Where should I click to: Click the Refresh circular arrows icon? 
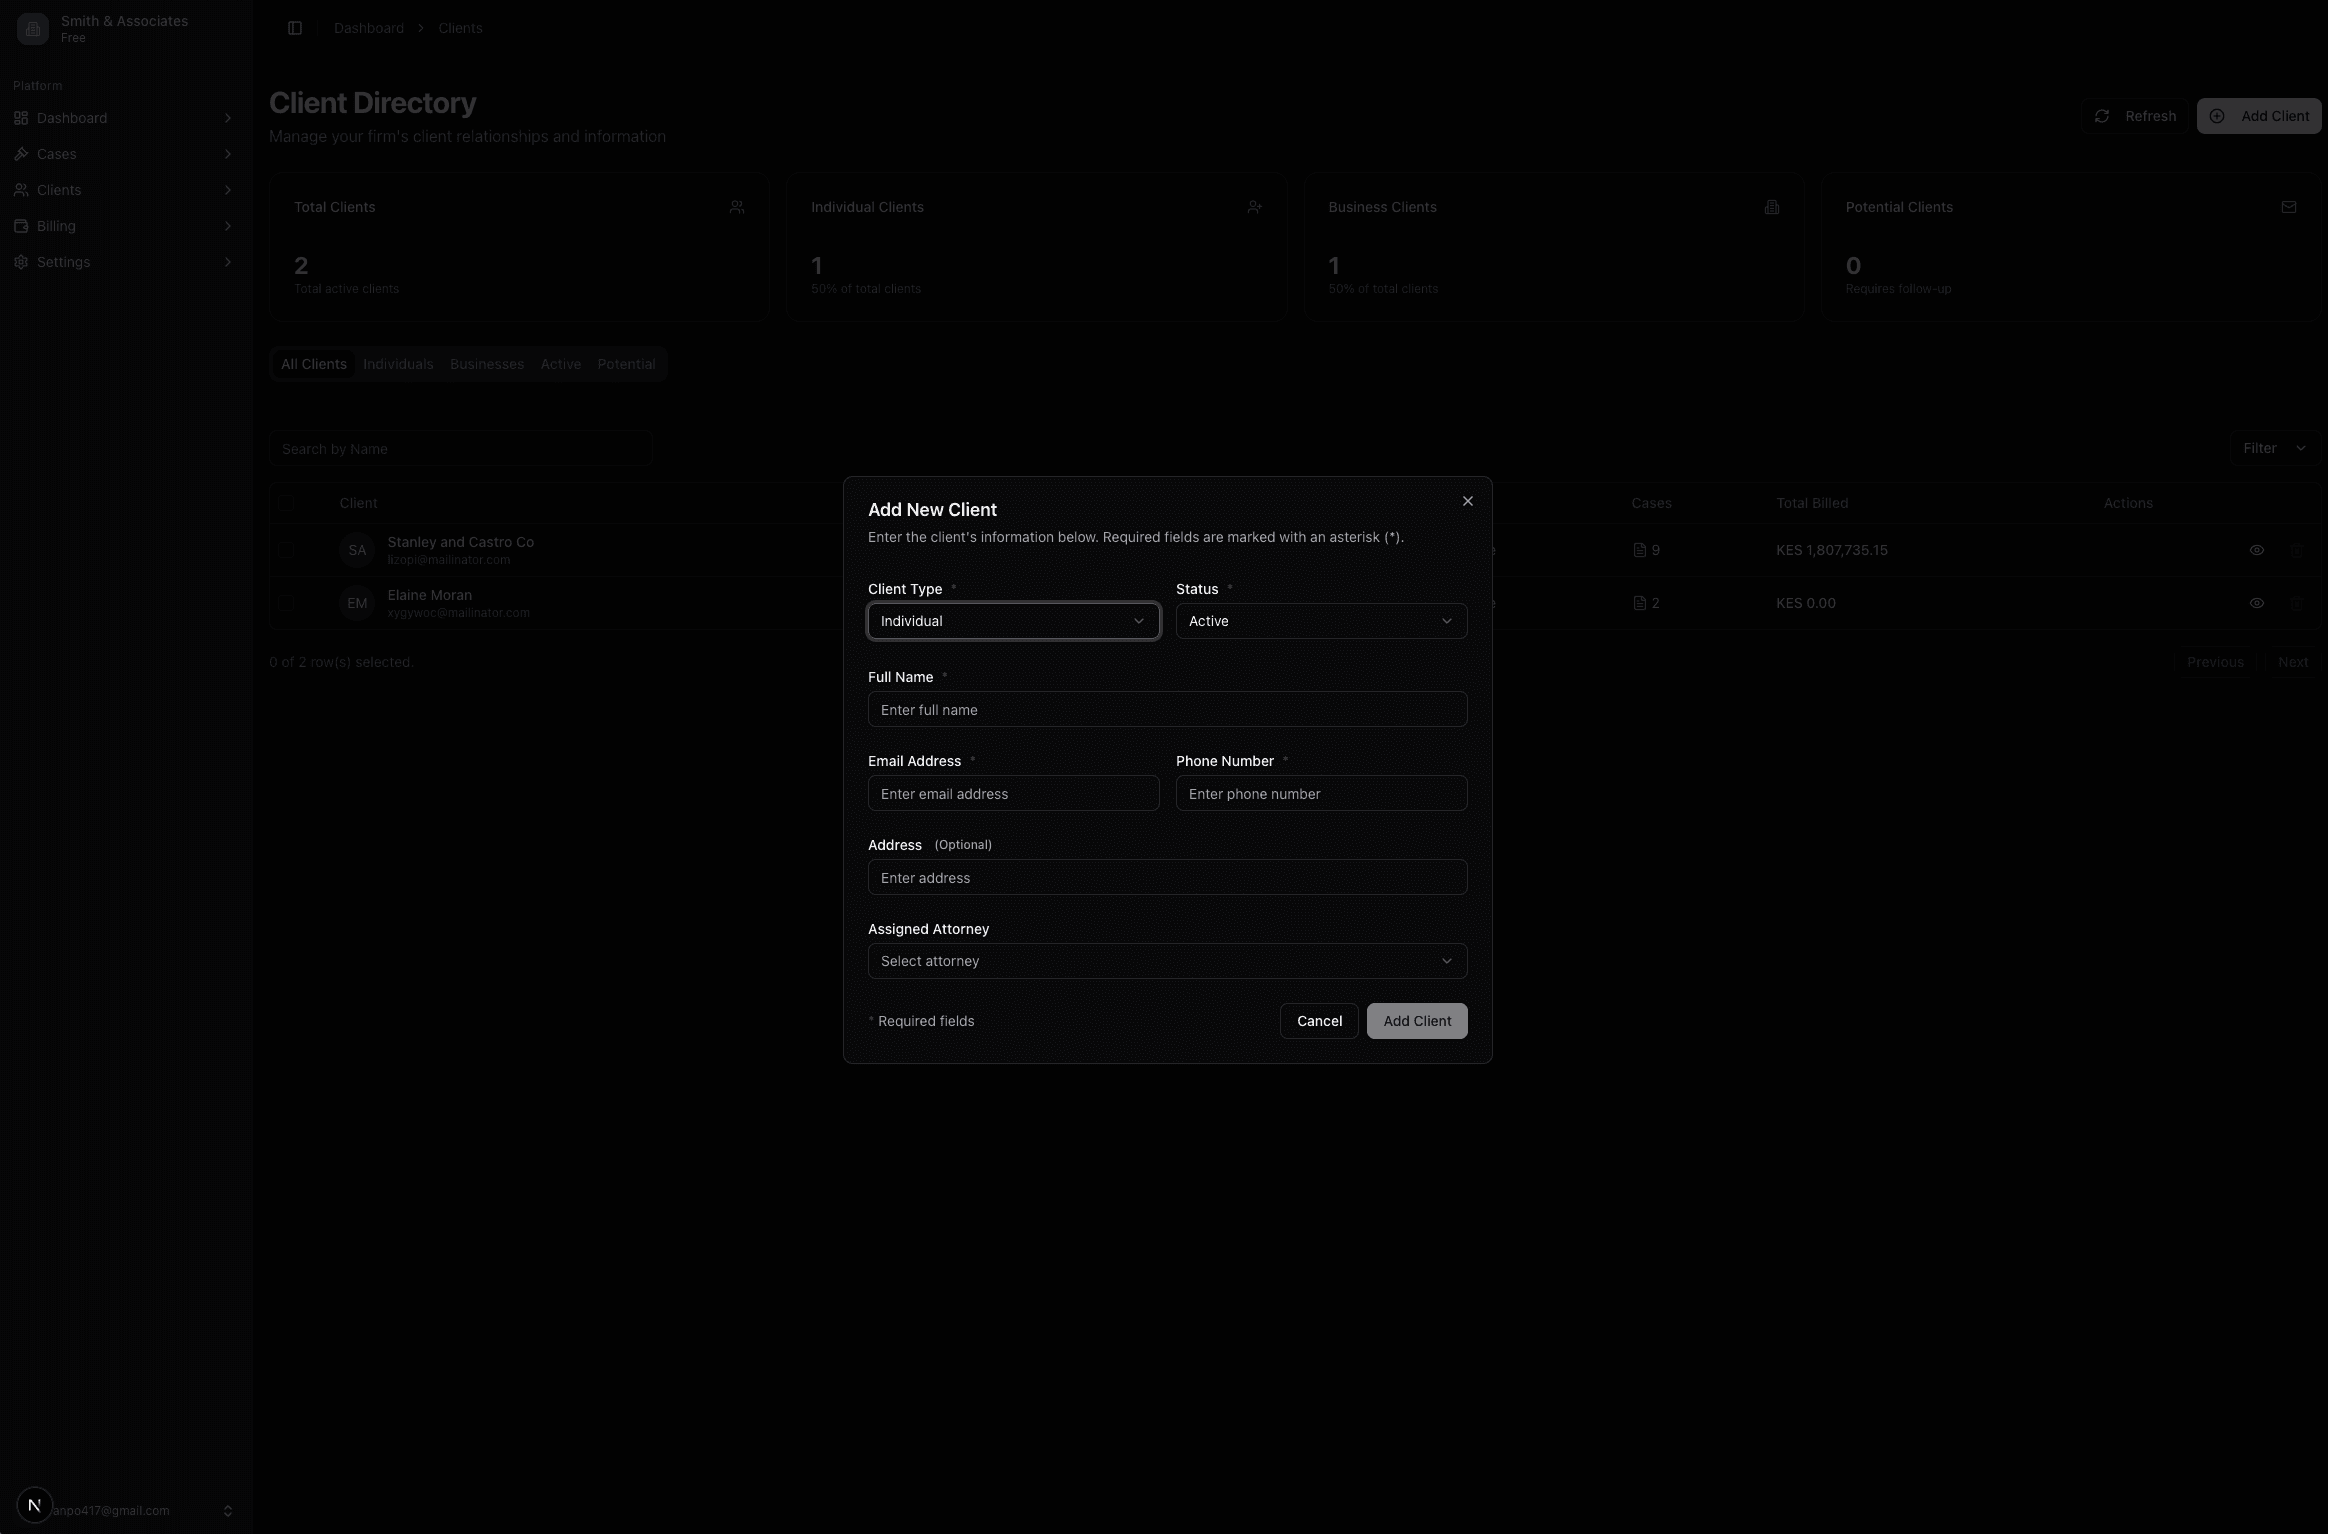pos(2102,116)
